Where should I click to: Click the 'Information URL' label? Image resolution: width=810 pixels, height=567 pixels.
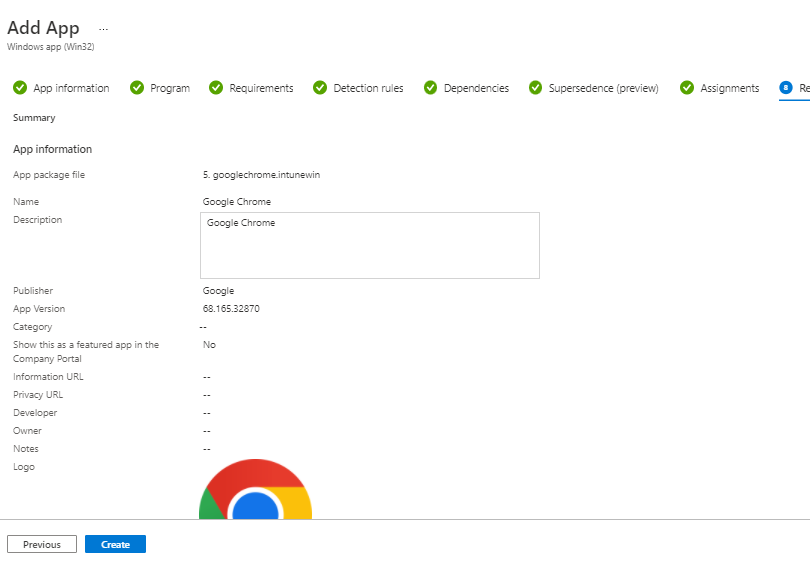(48, 377)
